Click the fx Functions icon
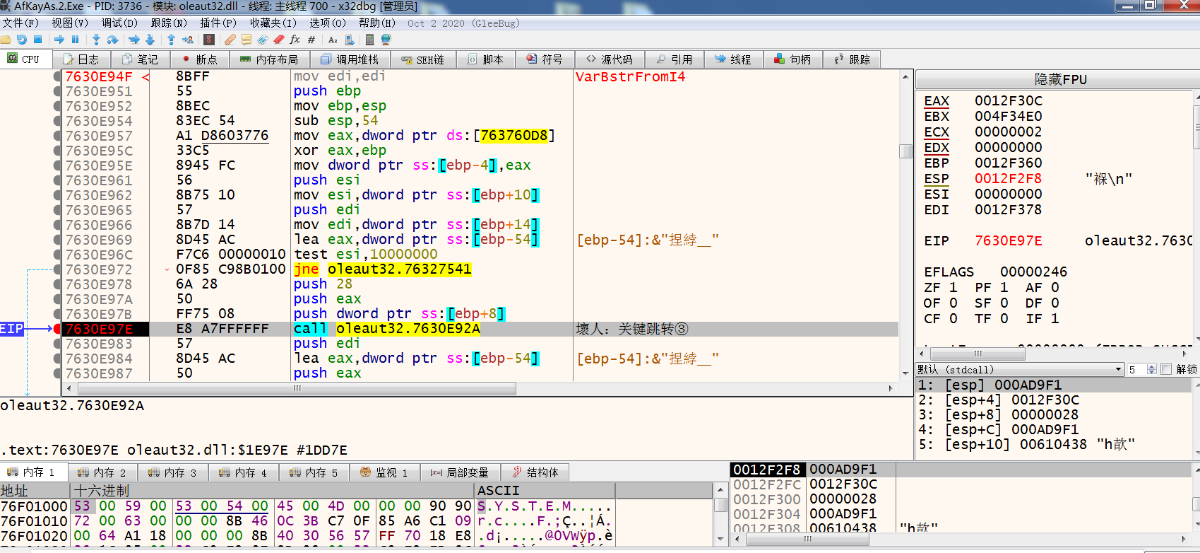The width and height of the screenshot is (1200, 553). pyautogui.click(x=295, y=40)
